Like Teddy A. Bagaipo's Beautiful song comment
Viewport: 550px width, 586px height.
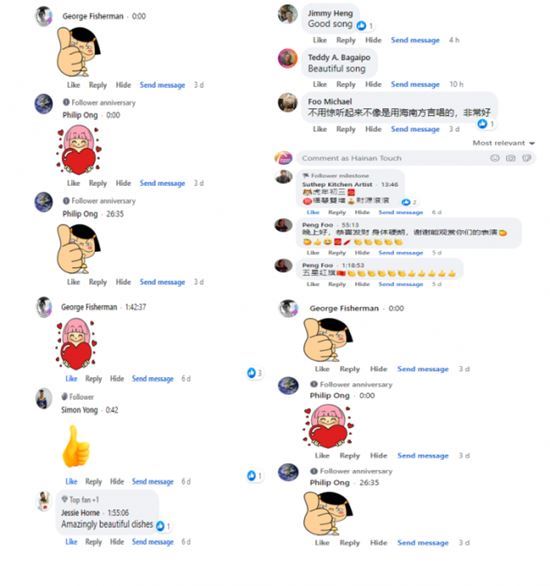[x=319, y=84]
